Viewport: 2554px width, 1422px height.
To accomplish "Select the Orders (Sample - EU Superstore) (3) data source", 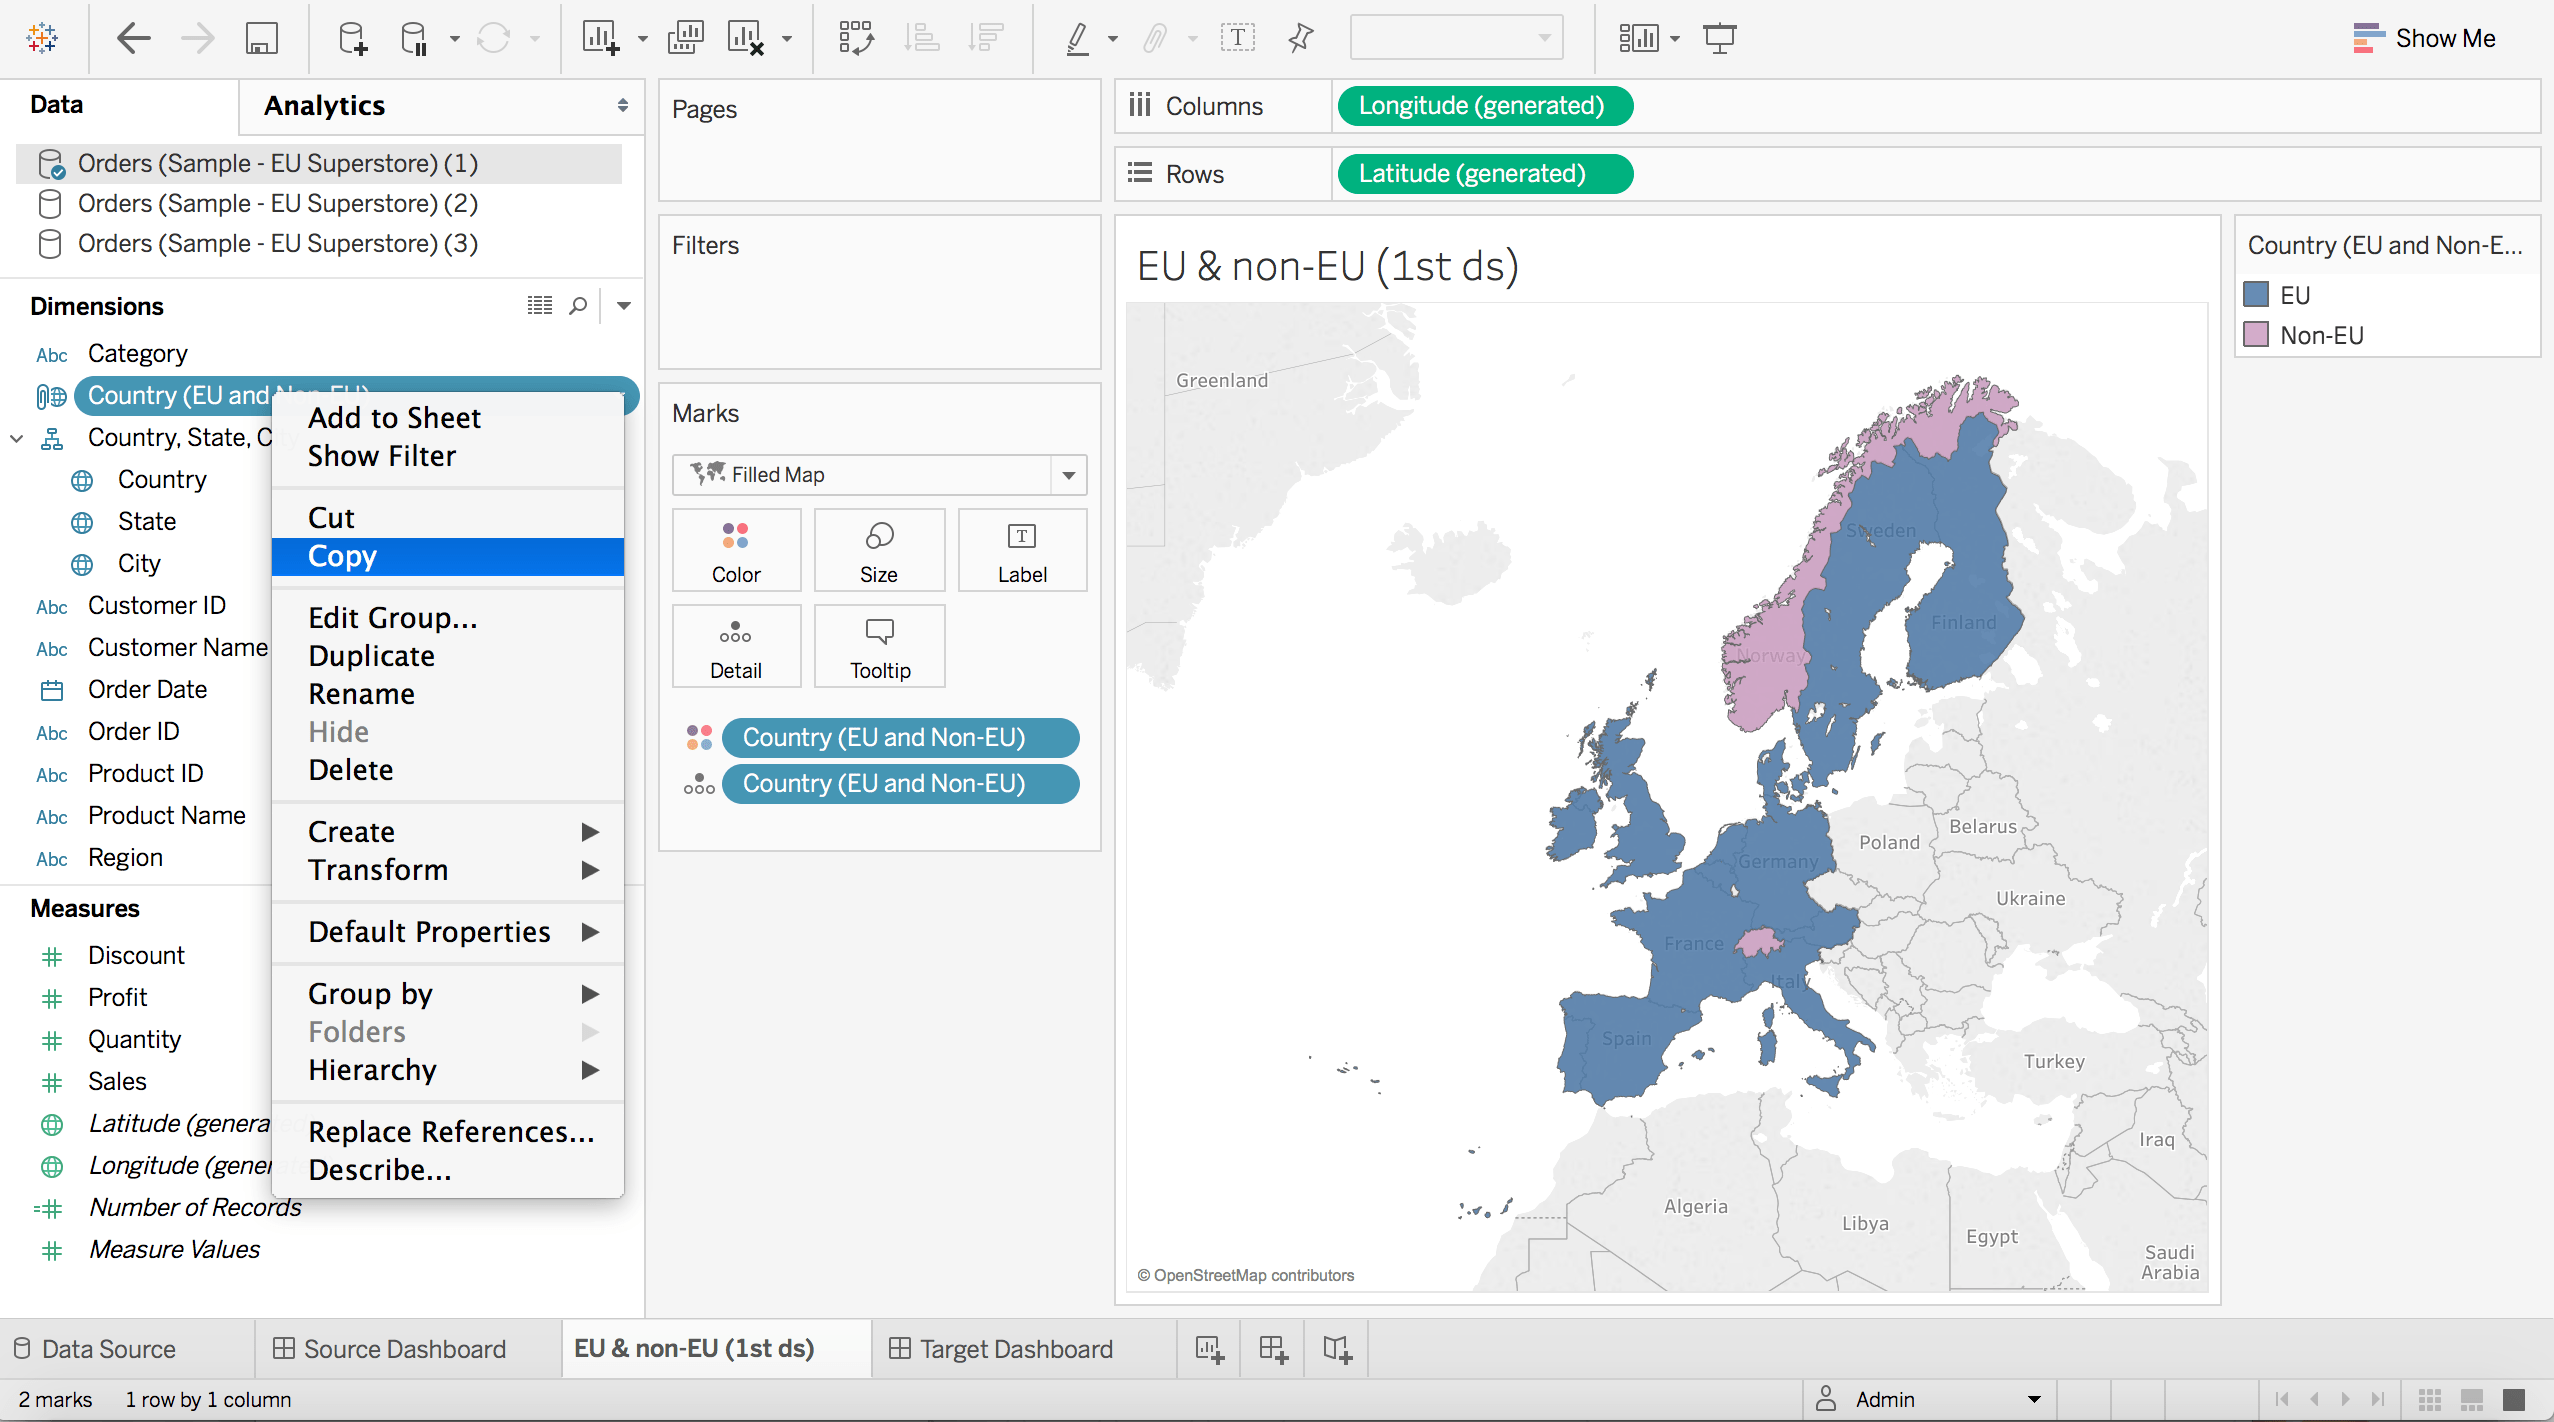I will (277, 243).
